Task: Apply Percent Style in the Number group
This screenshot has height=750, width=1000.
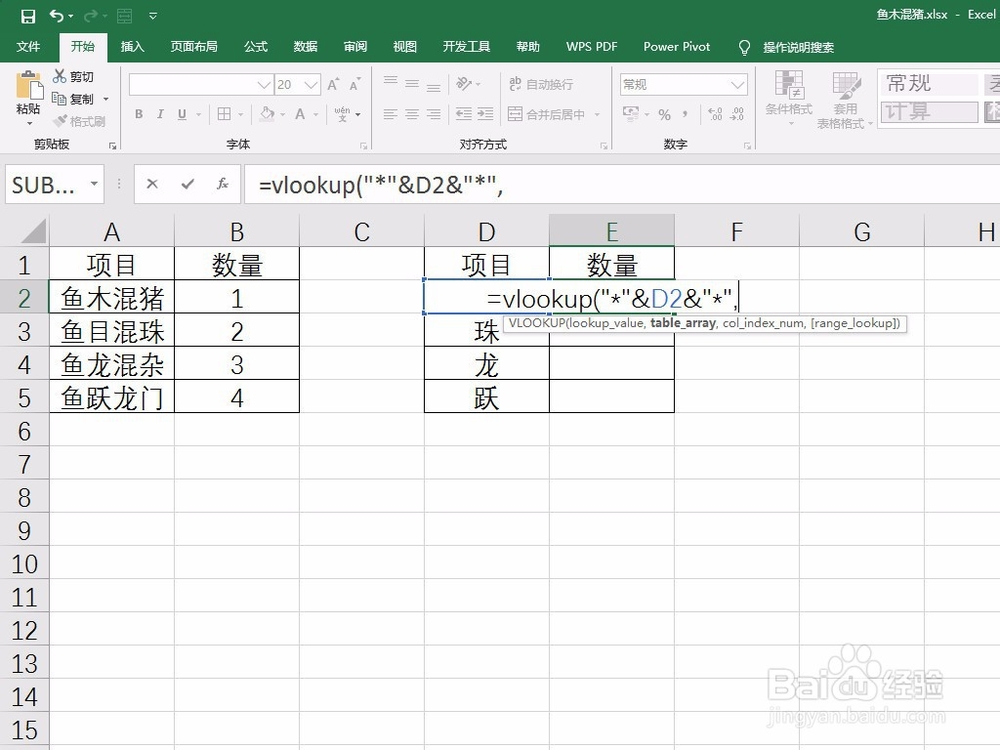Action: pyautogui.click(x=665, y=114)
